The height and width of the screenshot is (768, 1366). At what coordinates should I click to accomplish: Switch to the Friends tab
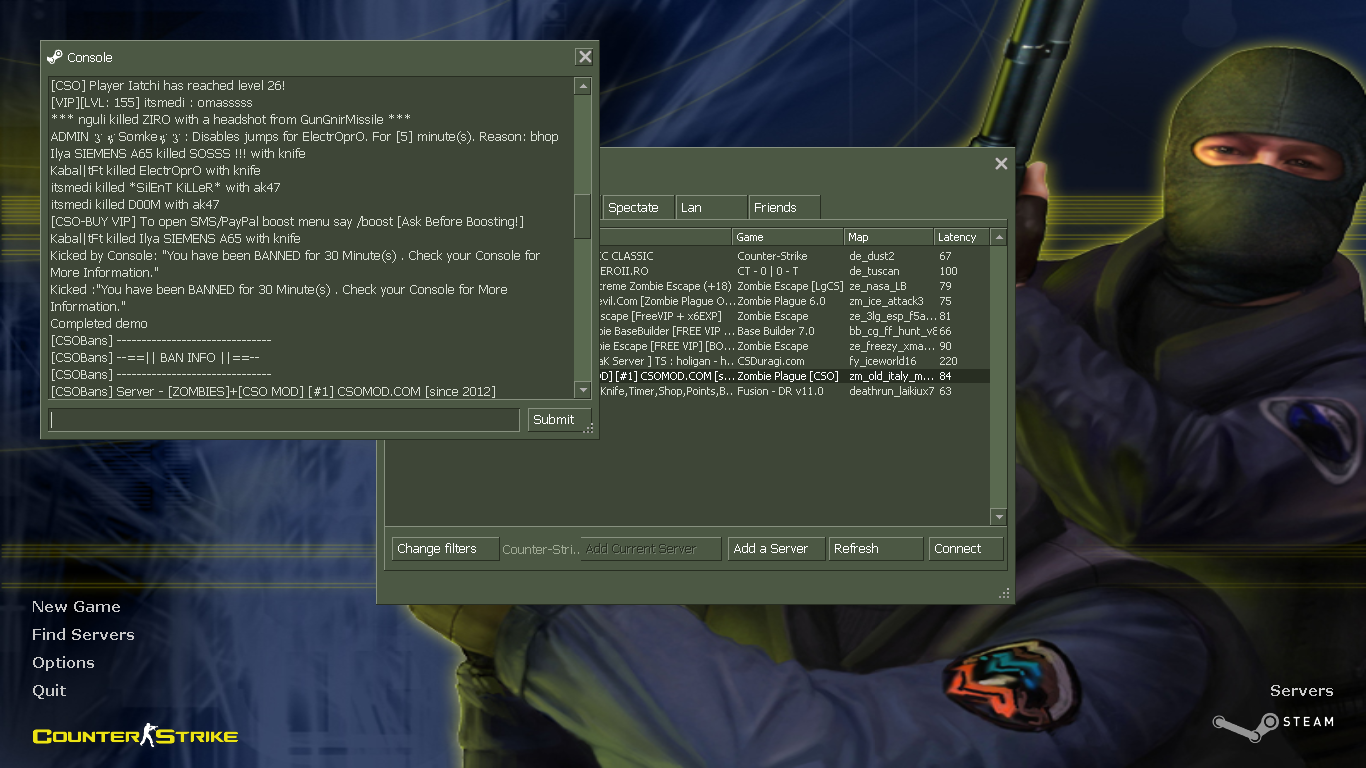coord(783,208)
